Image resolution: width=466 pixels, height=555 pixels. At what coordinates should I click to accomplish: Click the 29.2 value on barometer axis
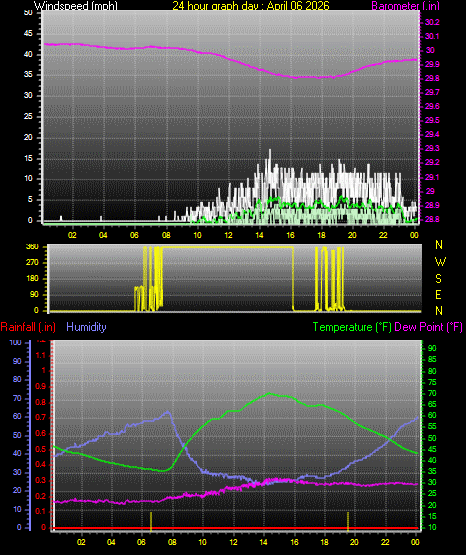(432, 162)
